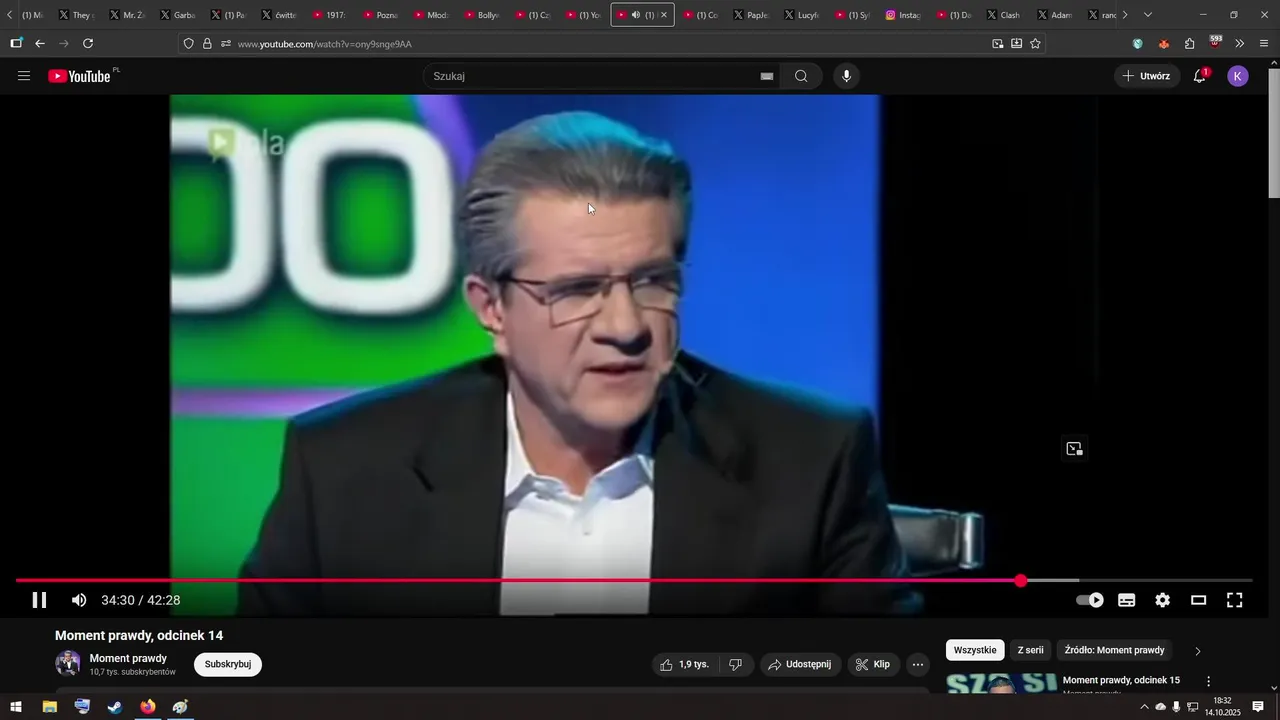Open Steam from the taskbar
This screenshot has width=1280, height=720.
point(115,707)
